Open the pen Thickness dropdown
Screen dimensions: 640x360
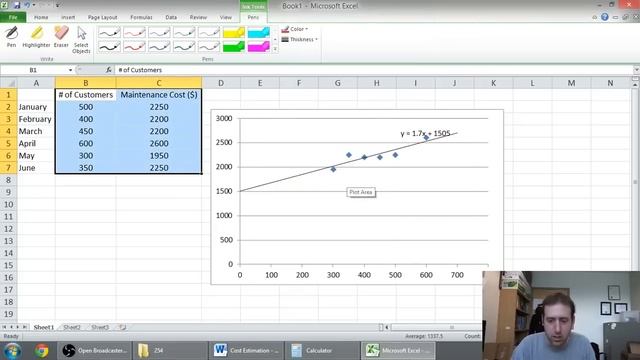tap(300, 40)
